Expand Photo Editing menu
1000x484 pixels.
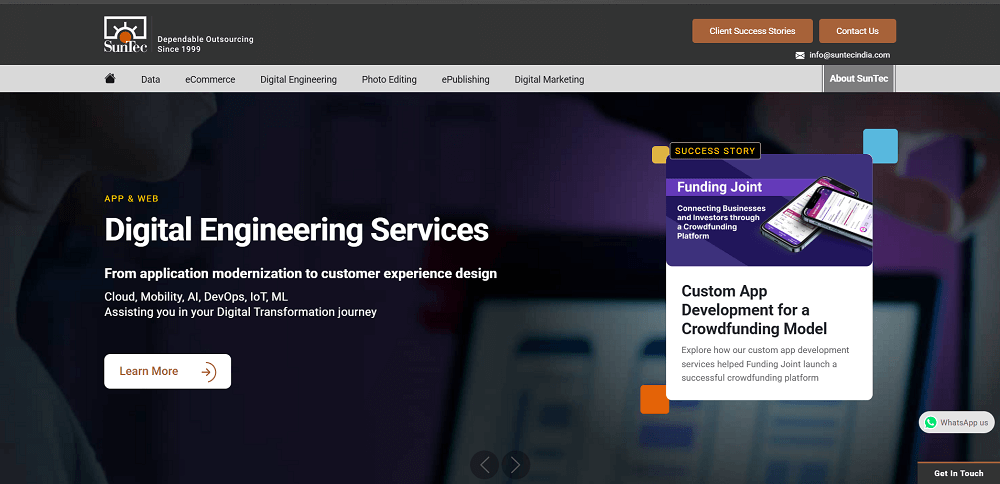(389, 79)
